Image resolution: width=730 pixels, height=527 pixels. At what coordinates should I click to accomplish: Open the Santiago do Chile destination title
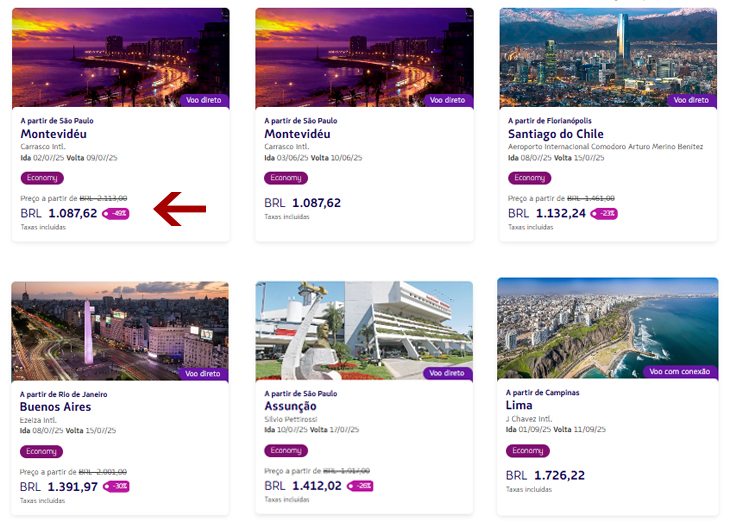pos(555,134)
